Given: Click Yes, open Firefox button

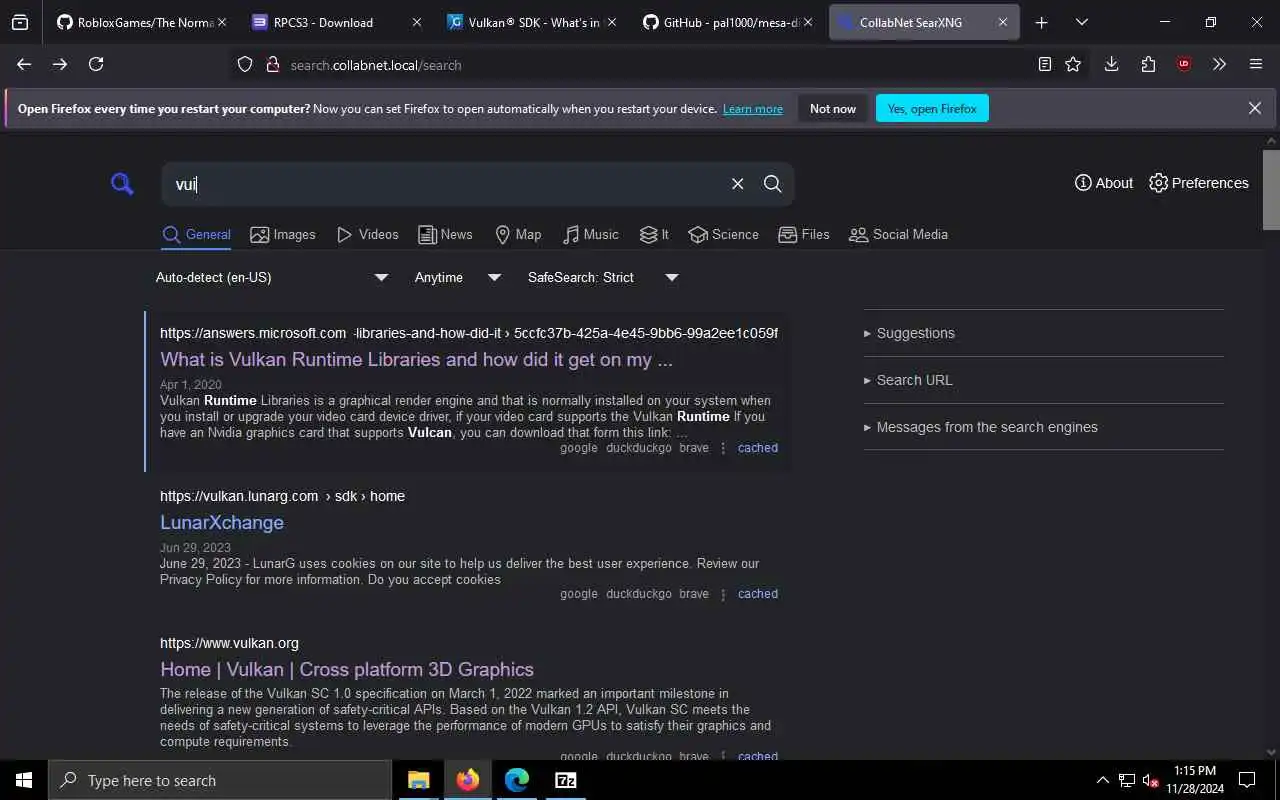Looking at the screenshot, I should pos(932,108).
